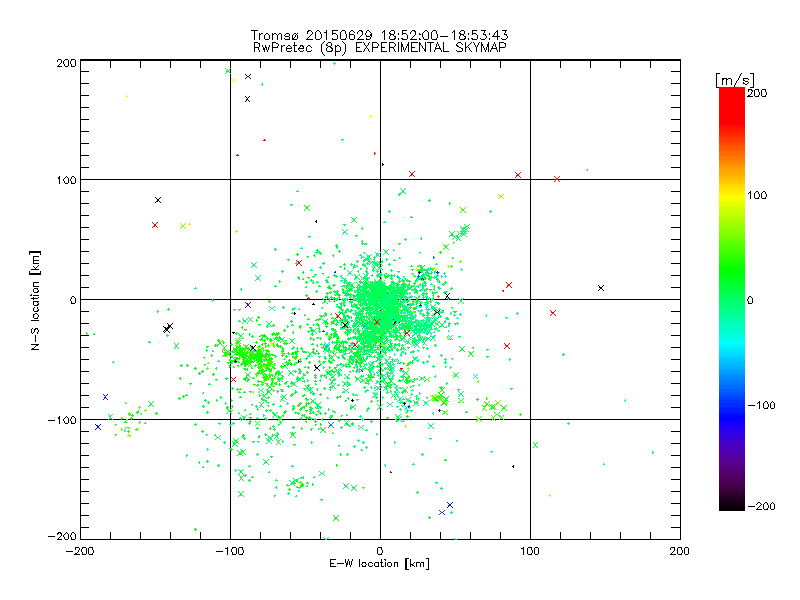The width and height of the screenshot is (800, 600).
Task: Click the N-S axis tick label 0
Action: click(x=73, y=300)
